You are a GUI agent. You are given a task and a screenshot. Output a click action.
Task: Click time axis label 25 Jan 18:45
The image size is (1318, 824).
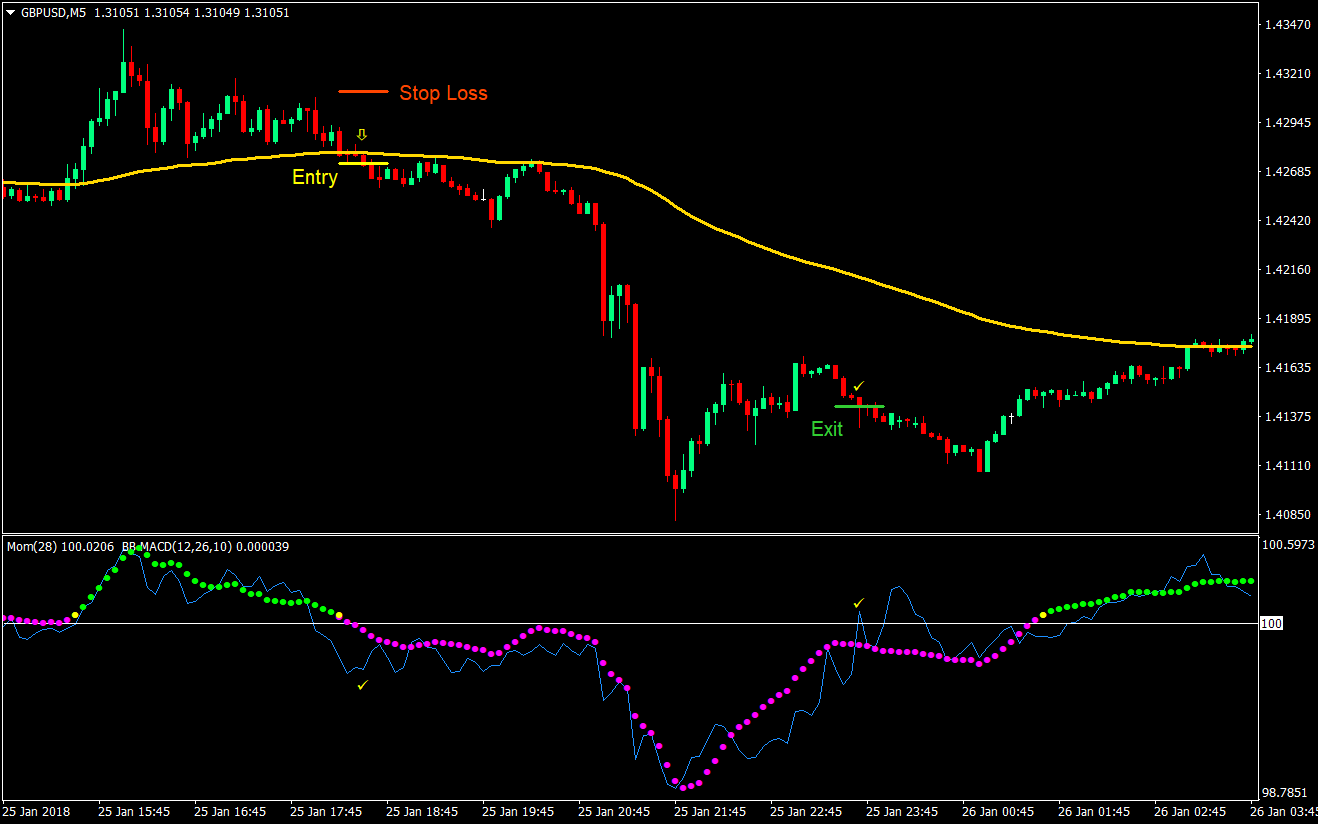coord(422,811)
